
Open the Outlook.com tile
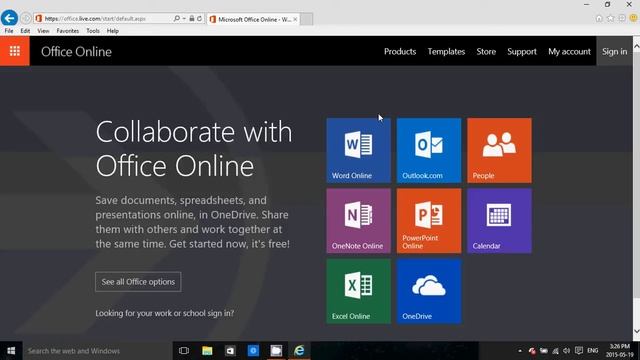429,150
